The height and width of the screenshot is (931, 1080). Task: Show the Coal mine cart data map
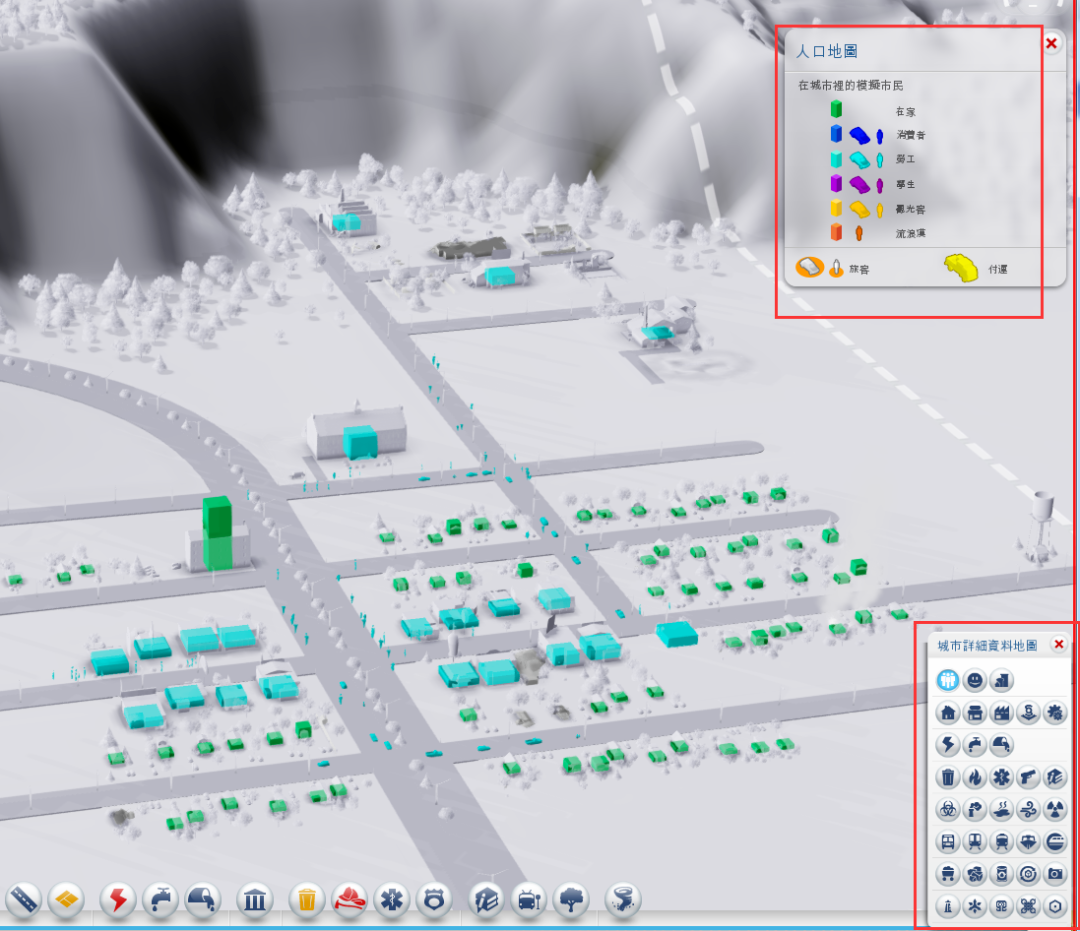tap(948, 874)
